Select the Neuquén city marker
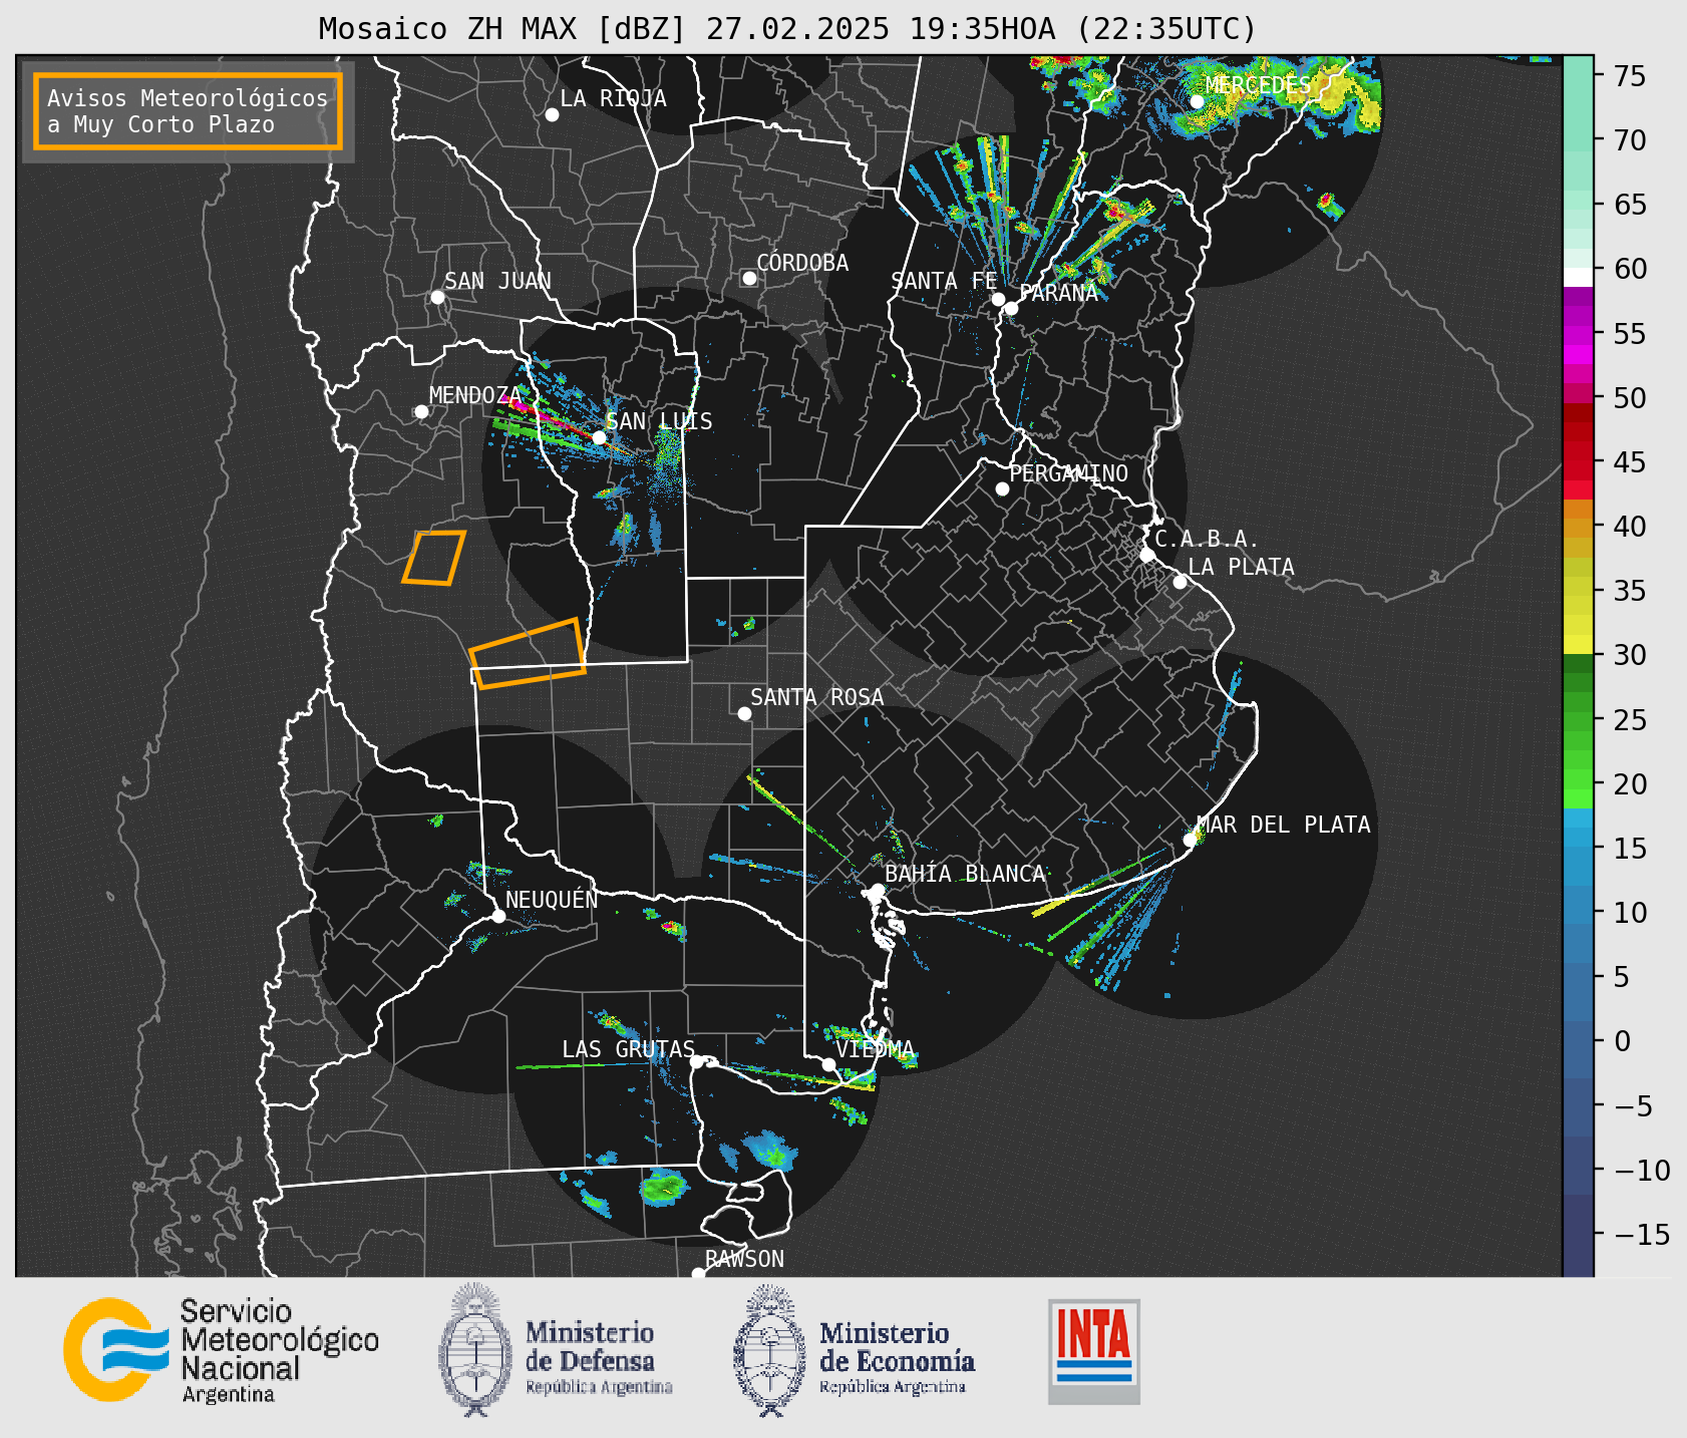 point(498,916)
